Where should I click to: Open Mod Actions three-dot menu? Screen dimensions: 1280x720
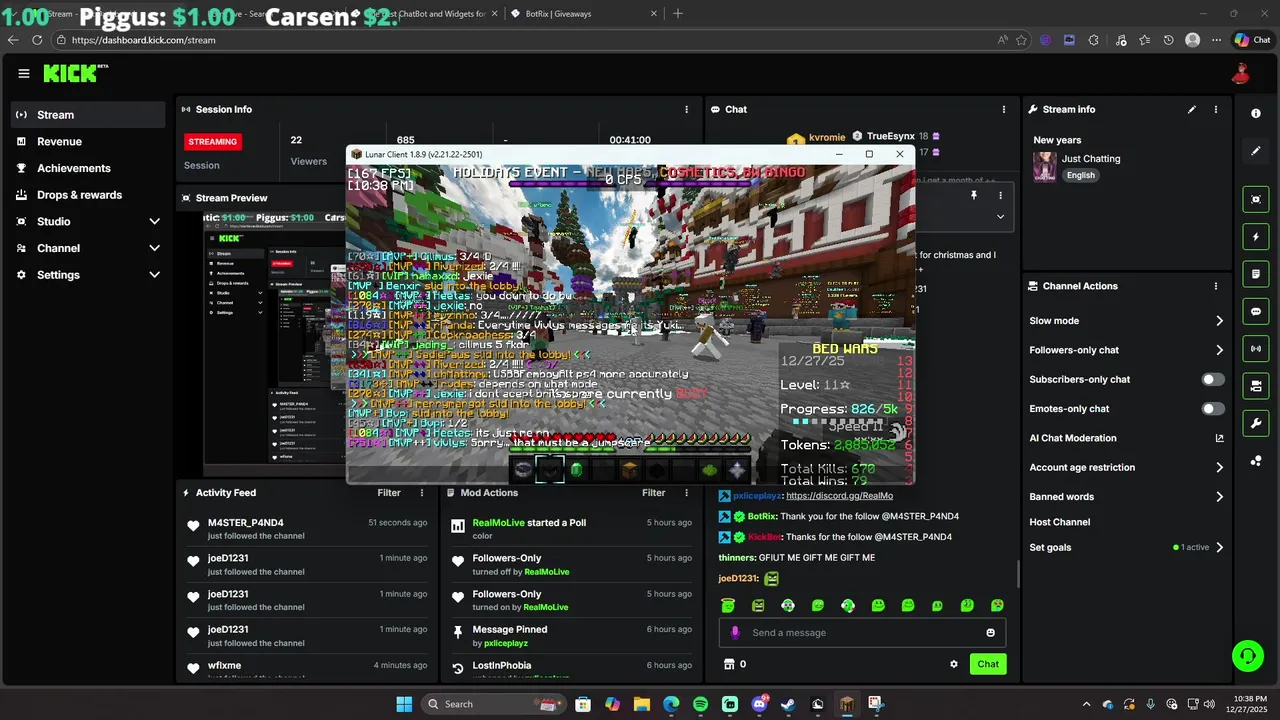(686, 493)
